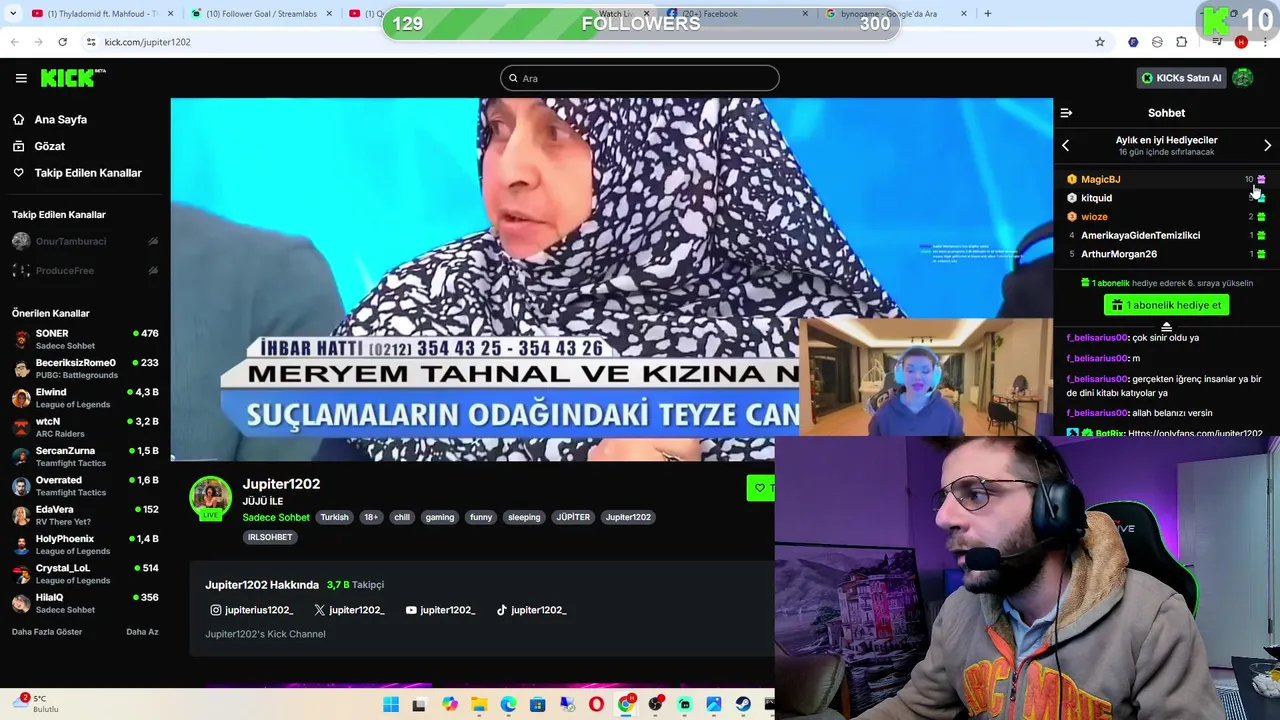Click KICKs Satın Al button
The image size is (1280, 720).
tap(1181, 78)
